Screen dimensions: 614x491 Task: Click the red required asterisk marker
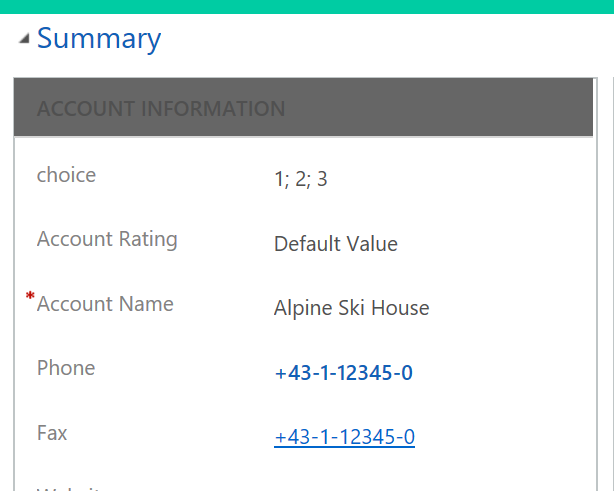[30, 297]
